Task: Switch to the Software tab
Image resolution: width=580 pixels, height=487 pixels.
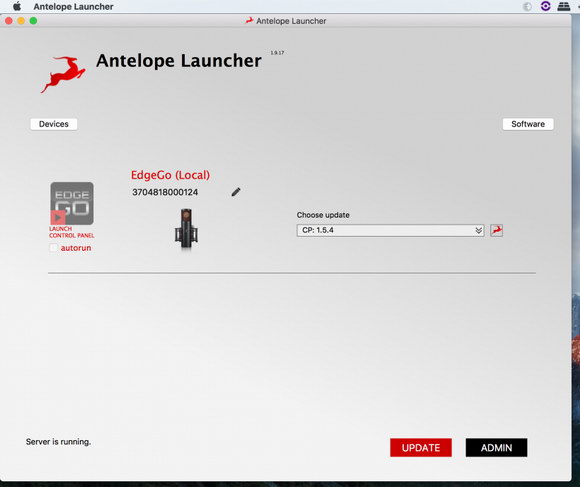Action: pyautogui.click(x=528, y=124)
